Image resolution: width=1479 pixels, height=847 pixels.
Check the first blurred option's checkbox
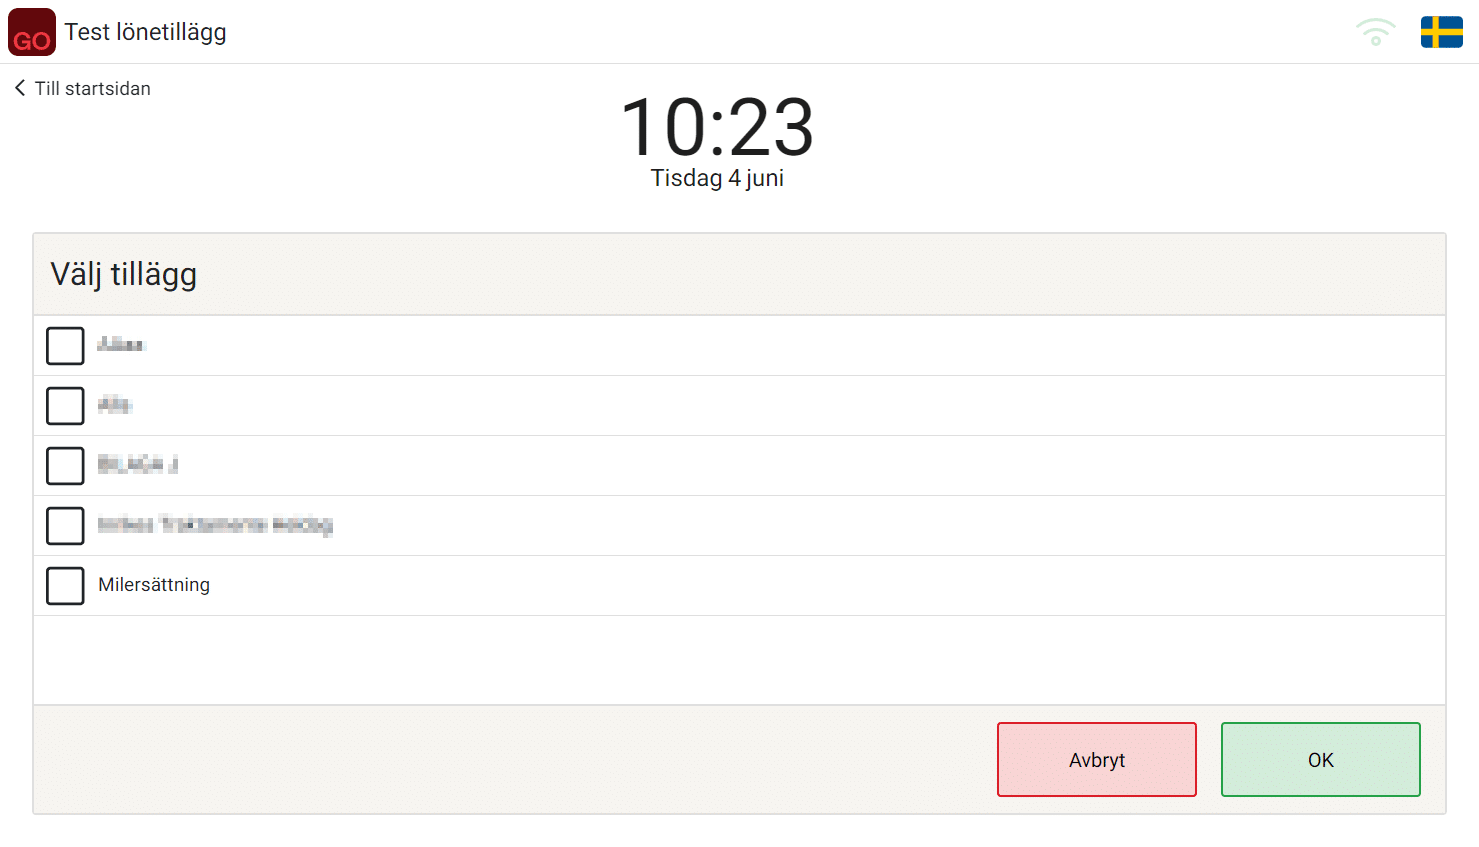65,346
